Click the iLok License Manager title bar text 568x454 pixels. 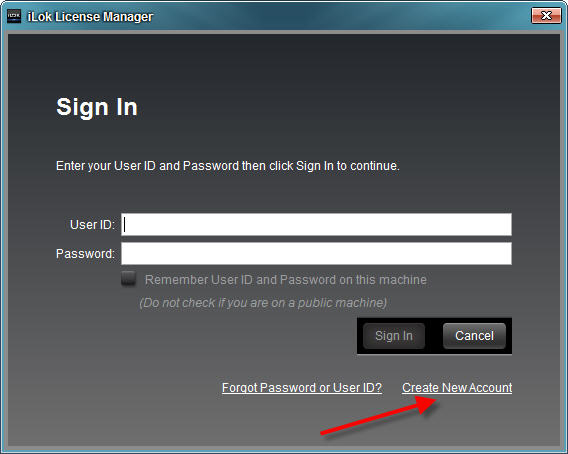point(90,17)
